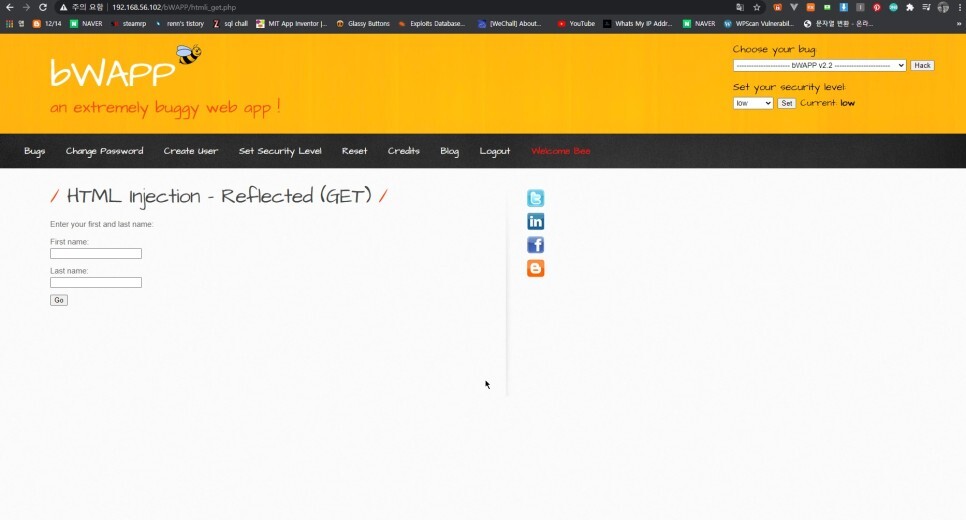Submit the form with the Go button
The image size is (966, 520).
pos(59,300)
